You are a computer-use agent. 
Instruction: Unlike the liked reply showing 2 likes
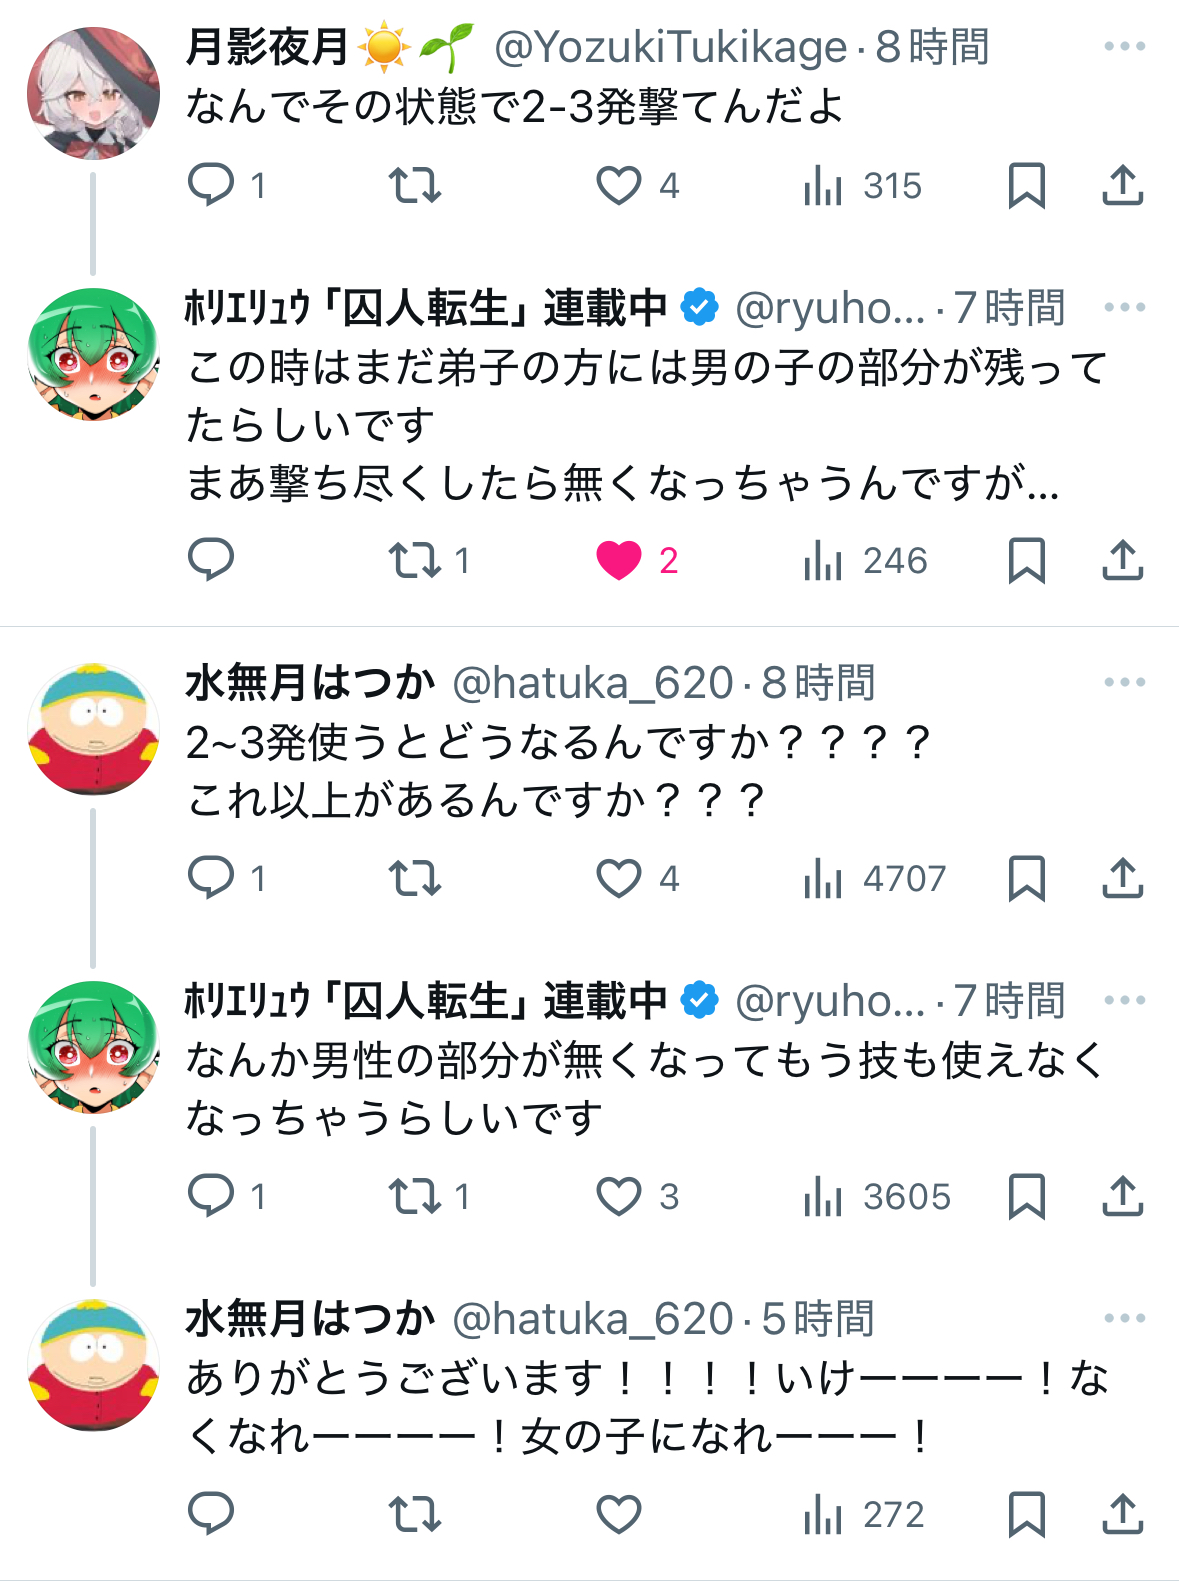click(619, 560)
